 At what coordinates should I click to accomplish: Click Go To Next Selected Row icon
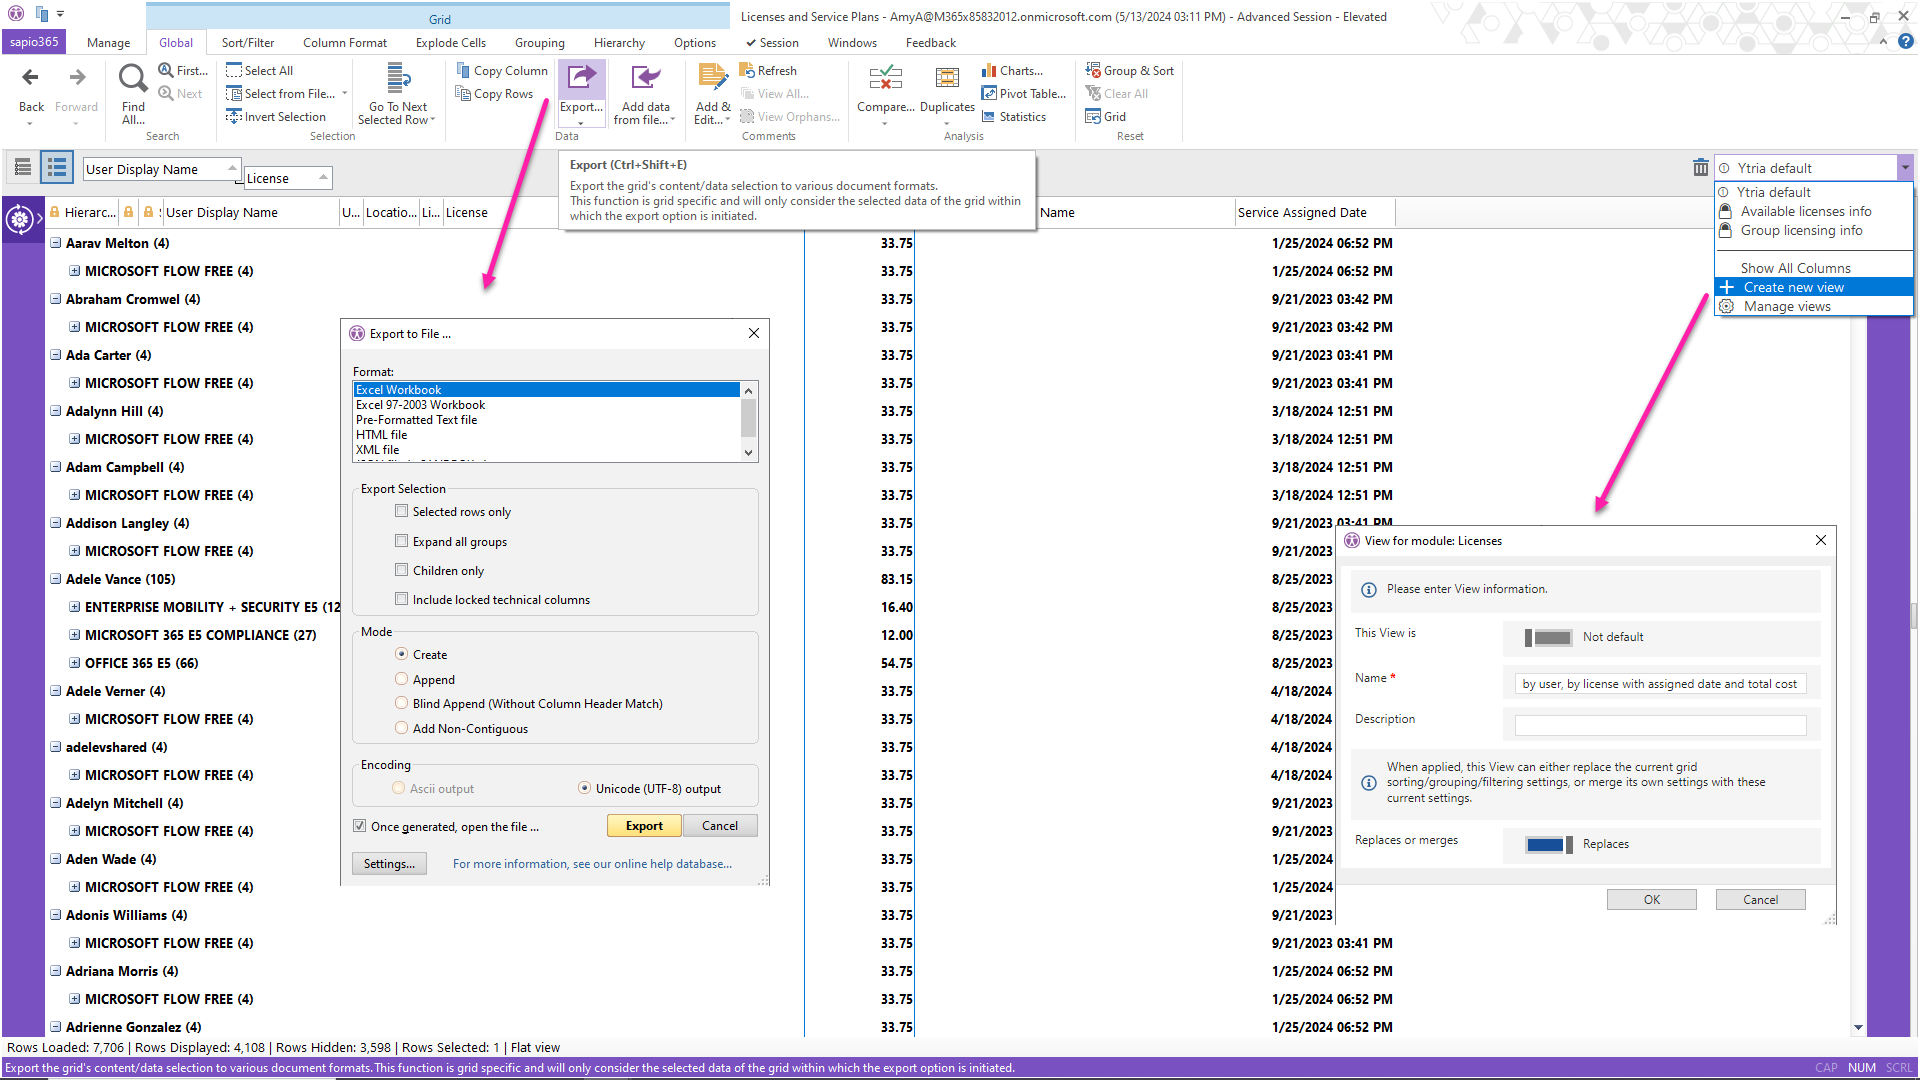[398, 78]
